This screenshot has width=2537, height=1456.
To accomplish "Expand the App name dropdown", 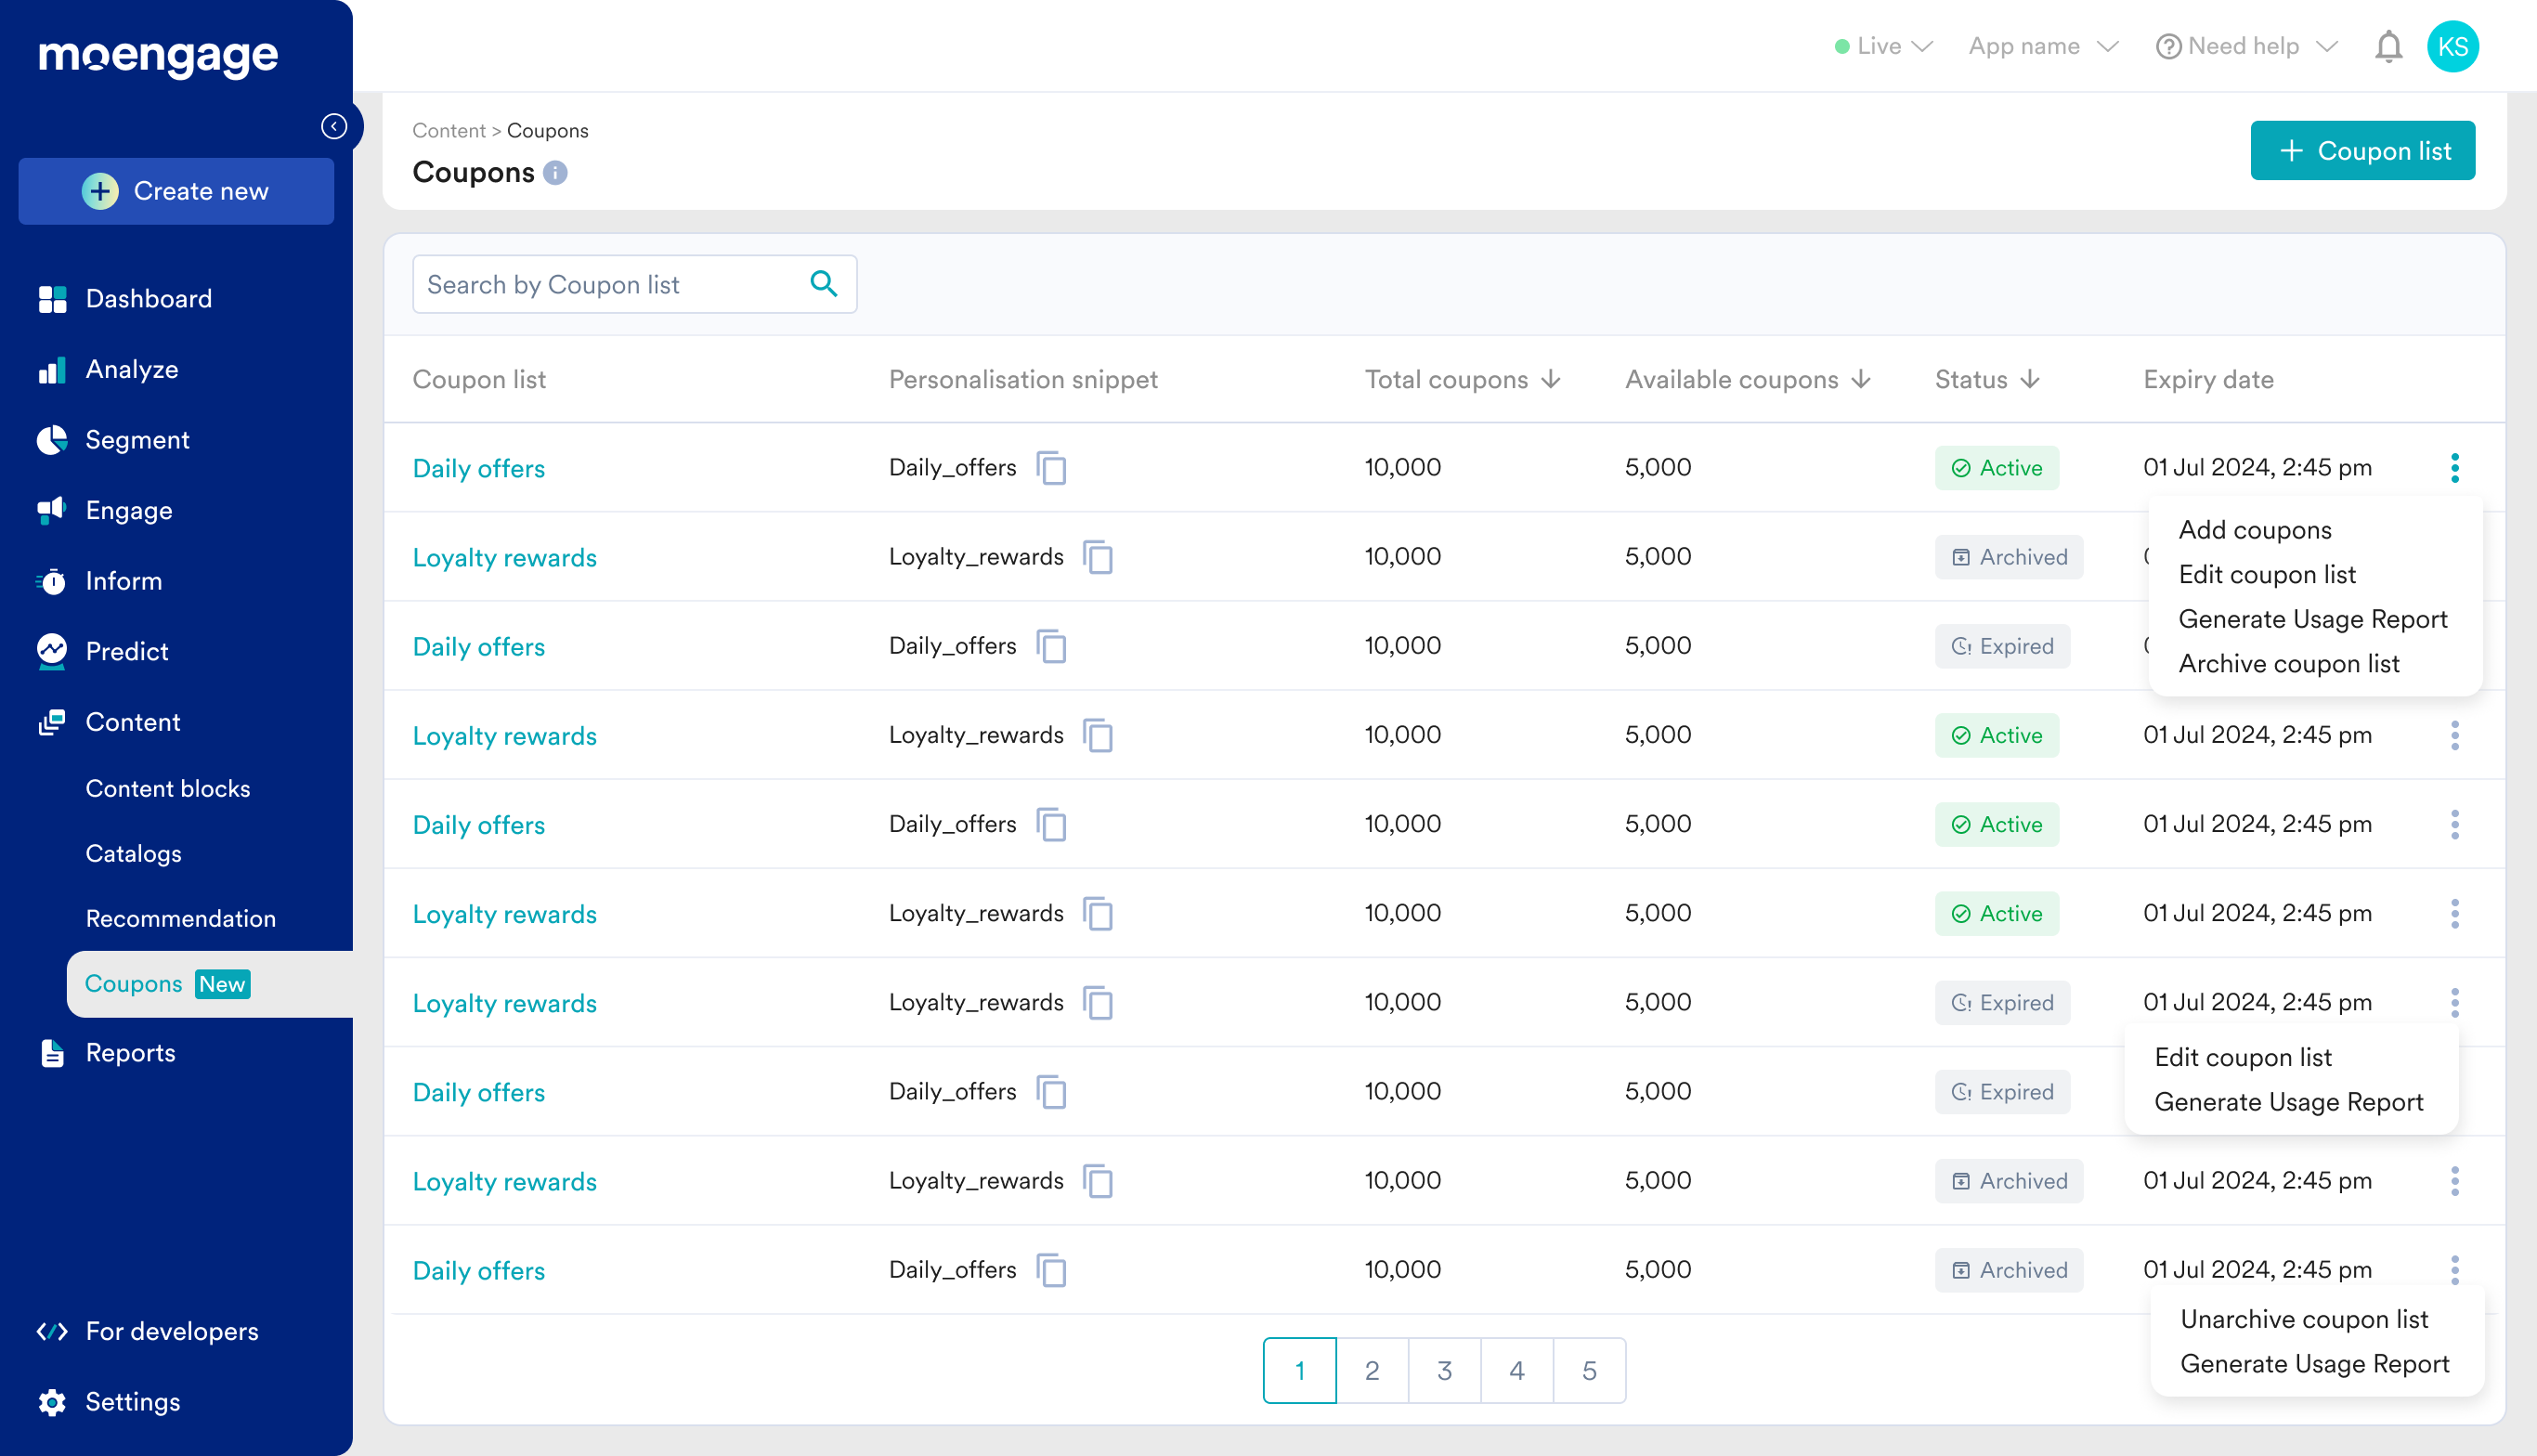I will click(2042, 46).
